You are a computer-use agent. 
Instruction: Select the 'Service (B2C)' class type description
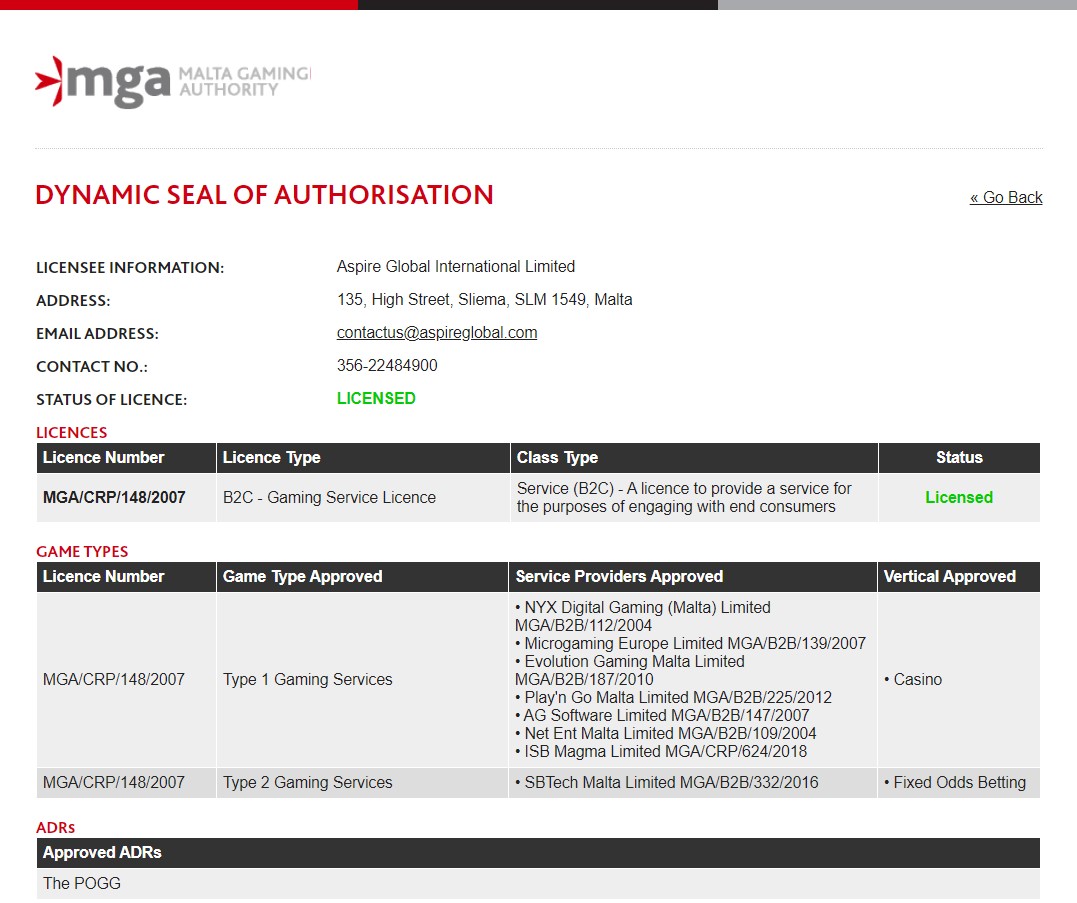(x=684, y=497)
